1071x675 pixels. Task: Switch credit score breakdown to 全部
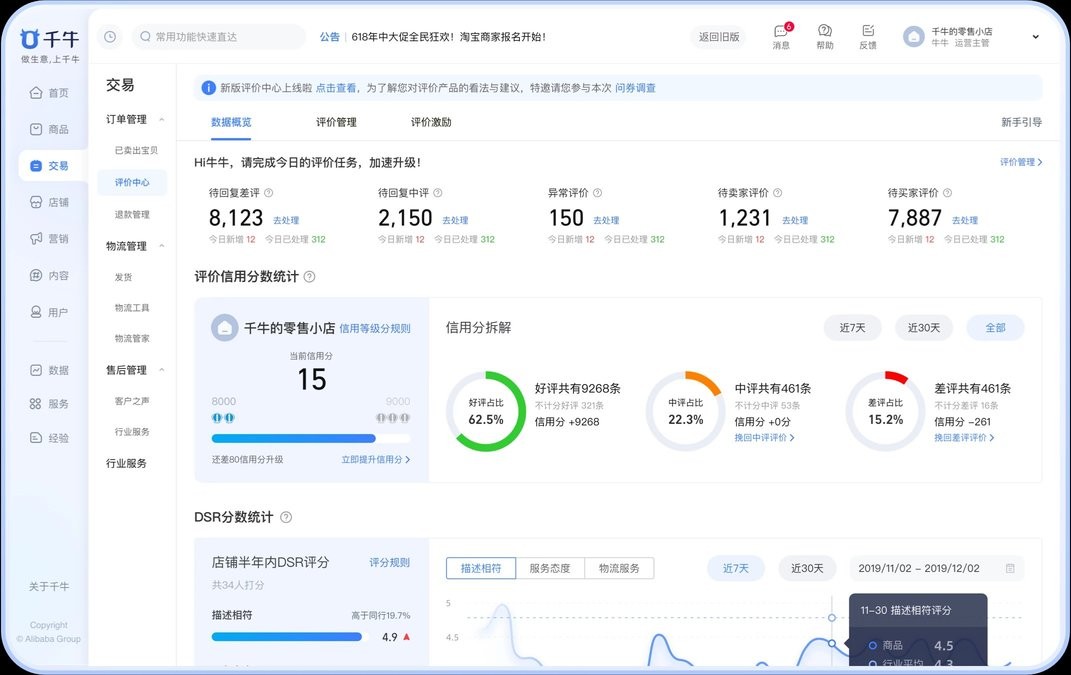pos(994,327)
